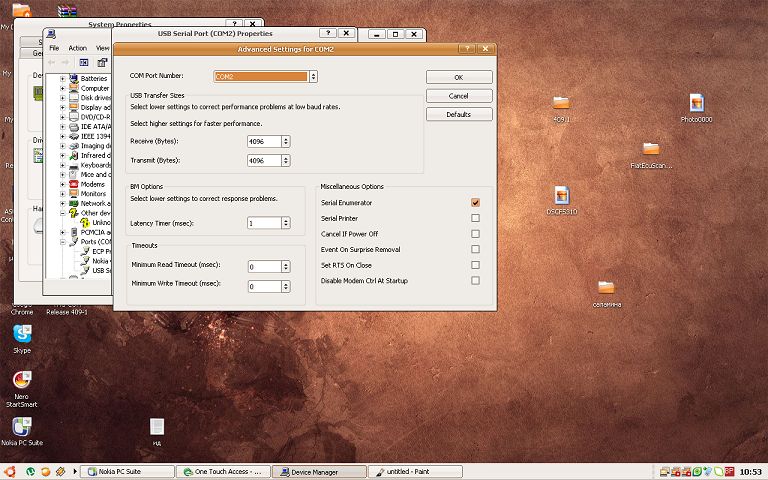The width and height of the screenshot is (768, 480).
Task: Tick Cancel If Power Off checkbox
Action: pos(475,233)
